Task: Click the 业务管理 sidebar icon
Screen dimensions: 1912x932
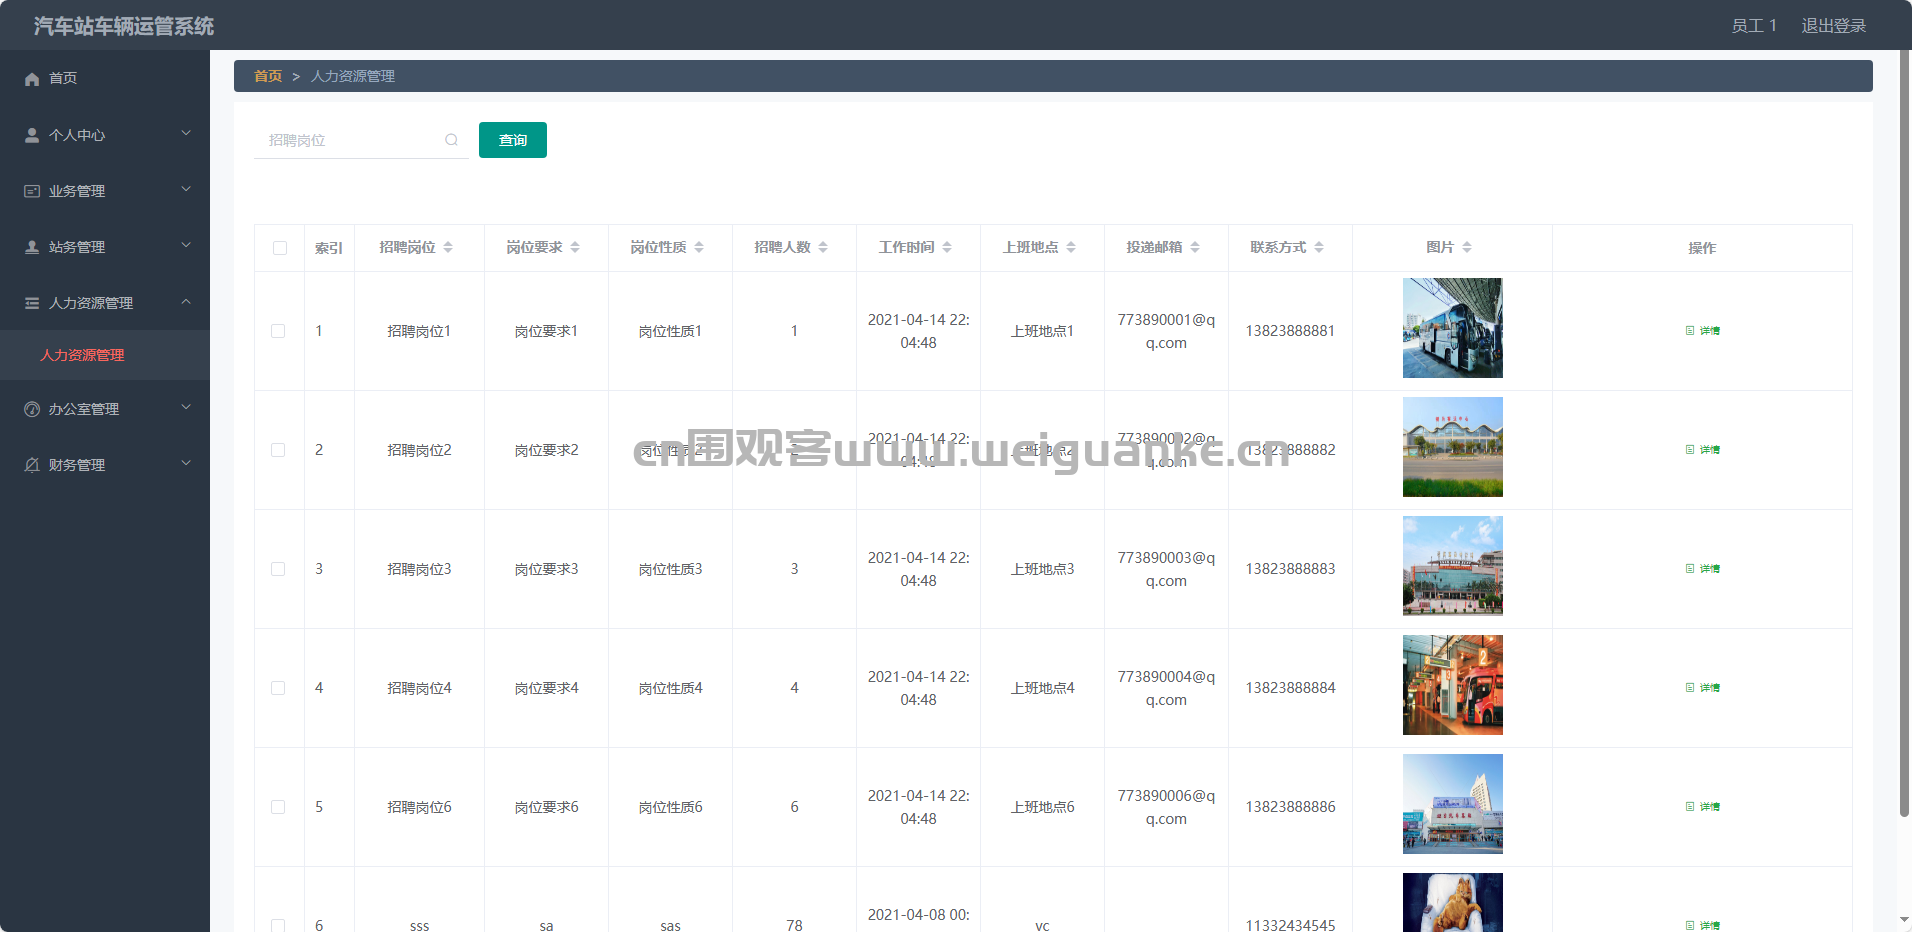Action: [32, 191]
